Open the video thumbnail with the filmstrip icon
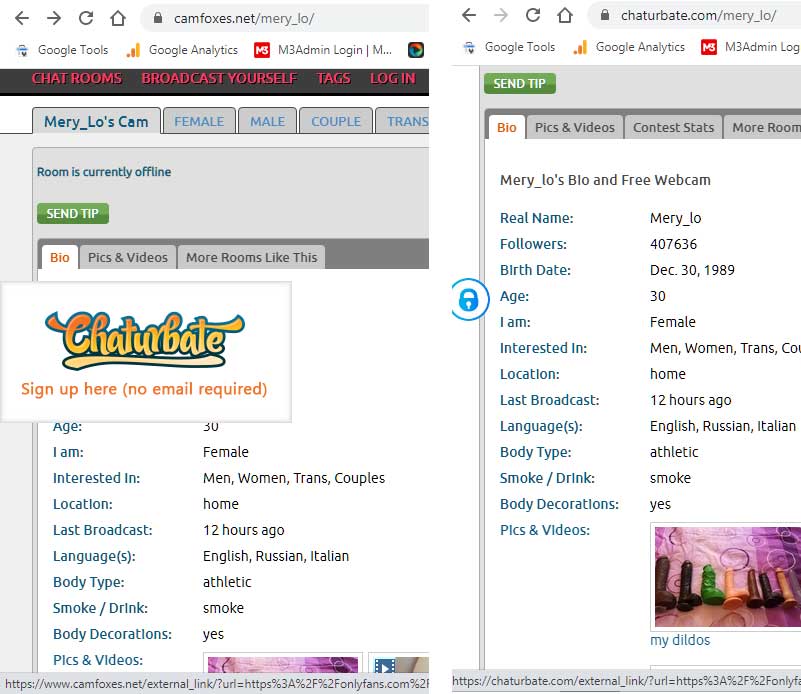The width and height of the screenshot is (801, 694). click(x=398, y=663)
